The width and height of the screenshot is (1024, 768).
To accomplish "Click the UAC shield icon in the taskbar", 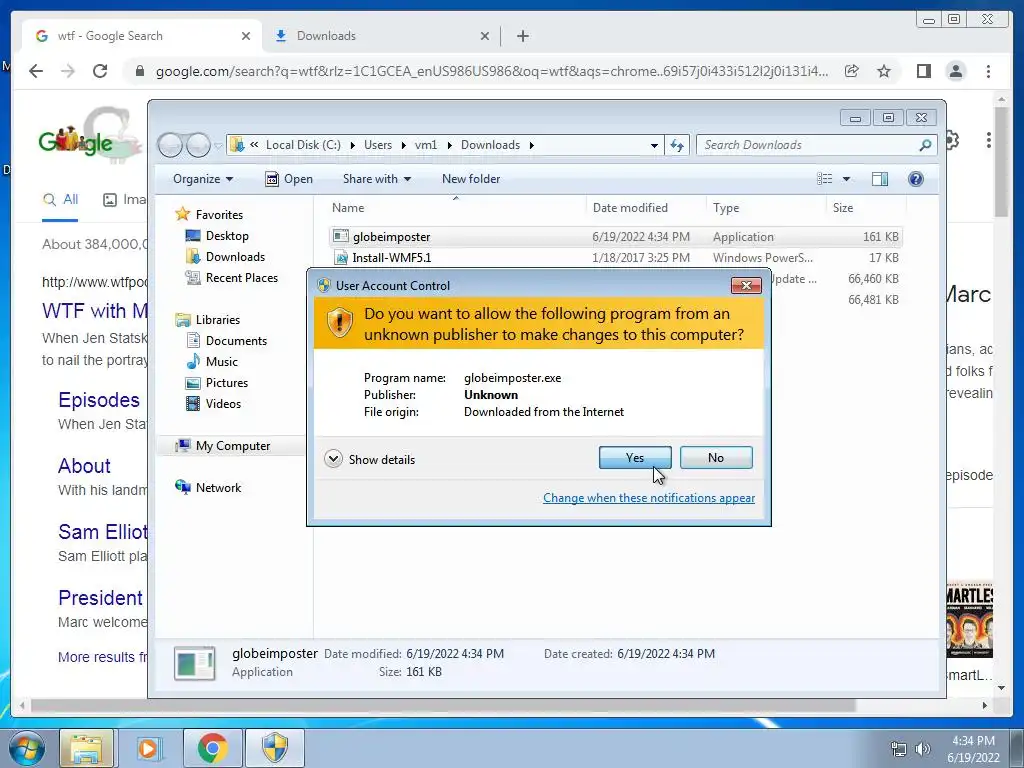I will coord(275,748).
